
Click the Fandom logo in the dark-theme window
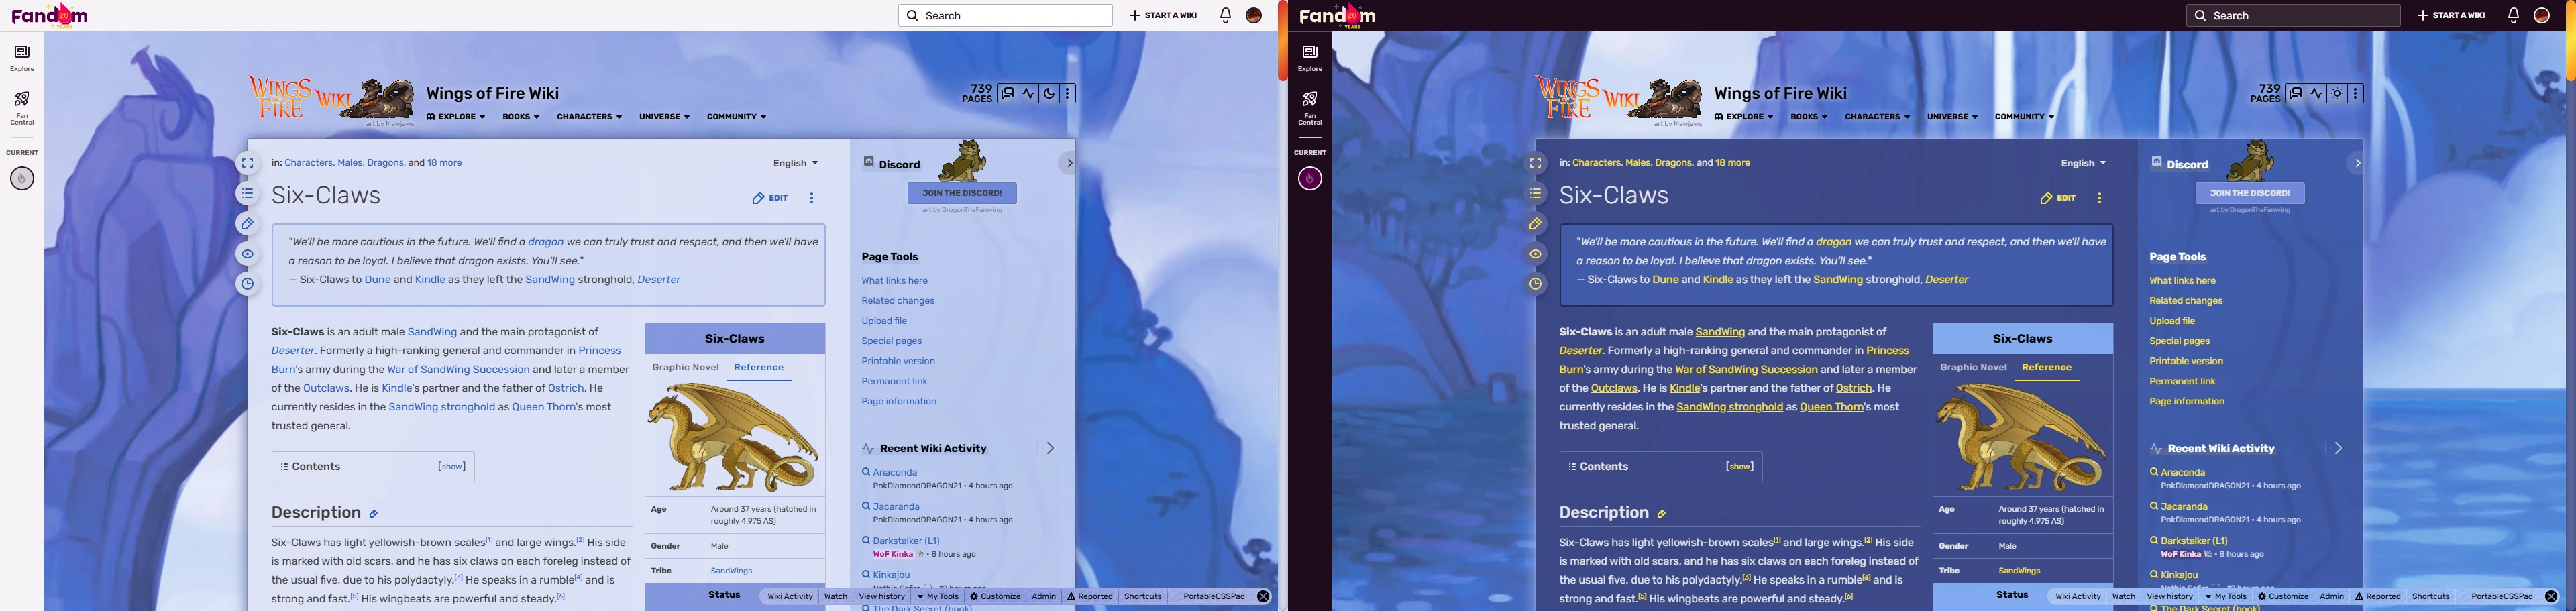1337,15
